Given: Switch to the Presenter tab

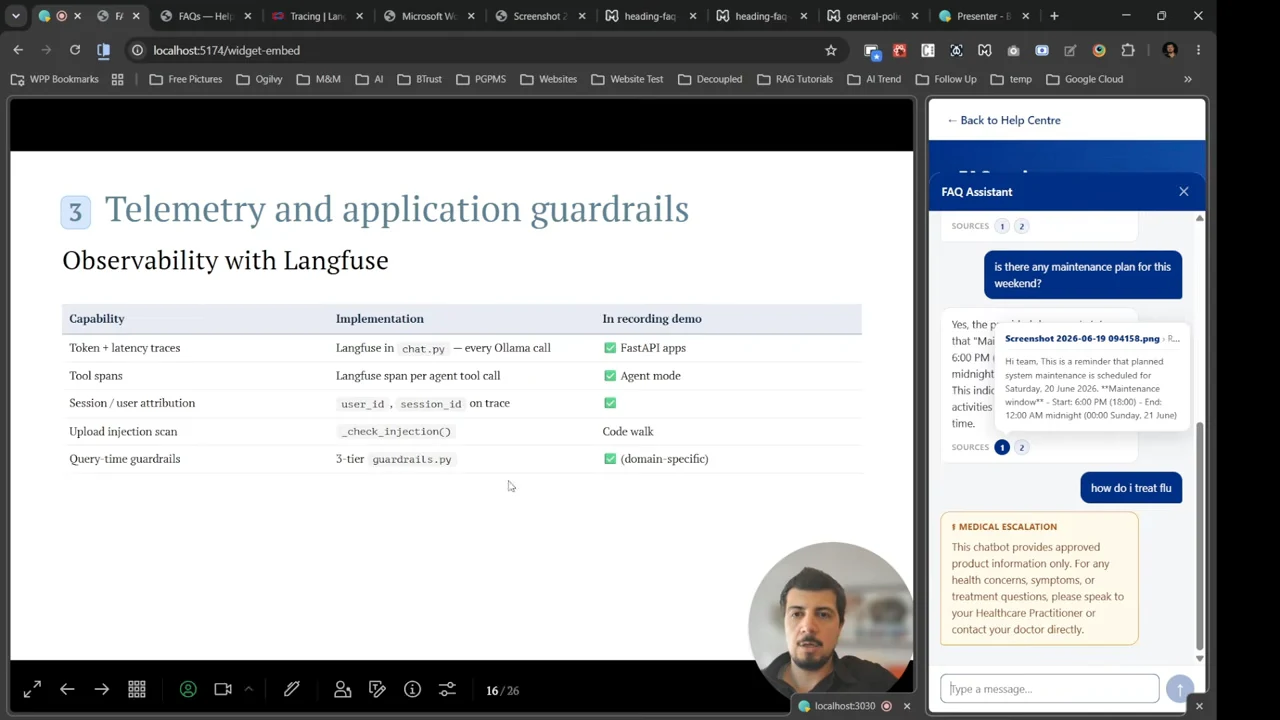Looking at the screenshot, I should tap(984, 16).
